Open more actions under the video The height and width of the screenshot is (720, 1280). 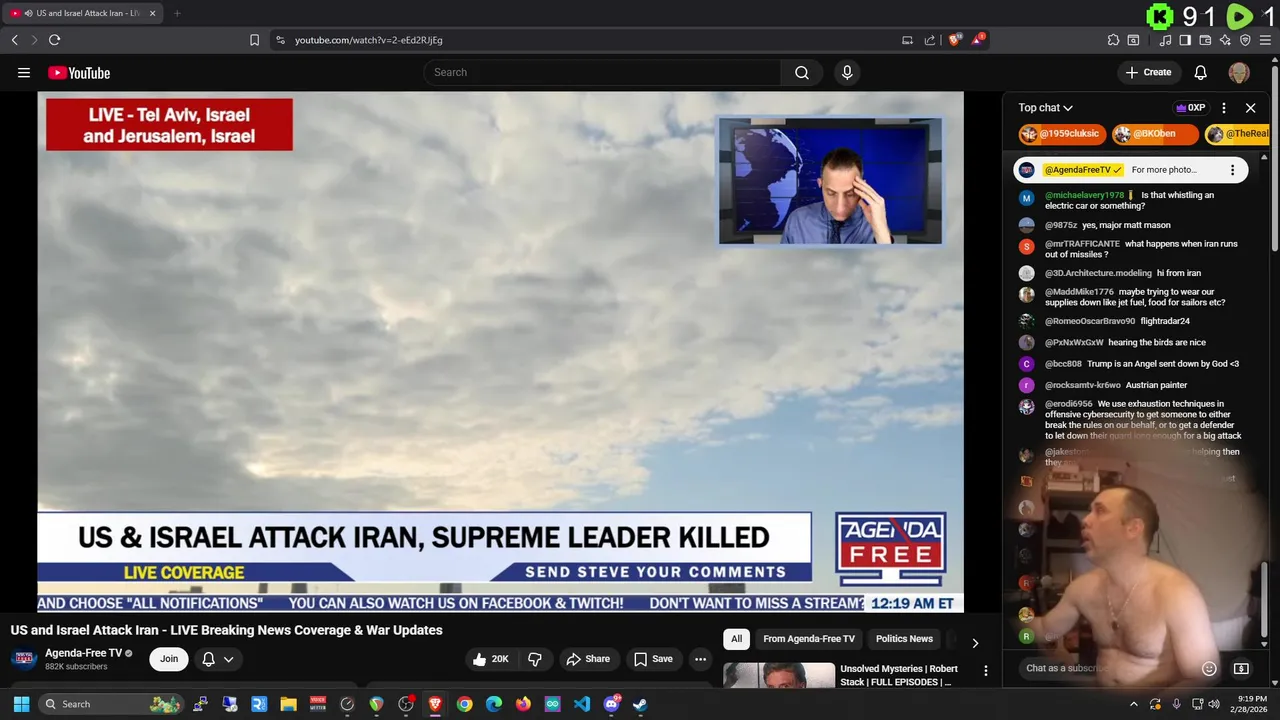(x=700, y=659)
